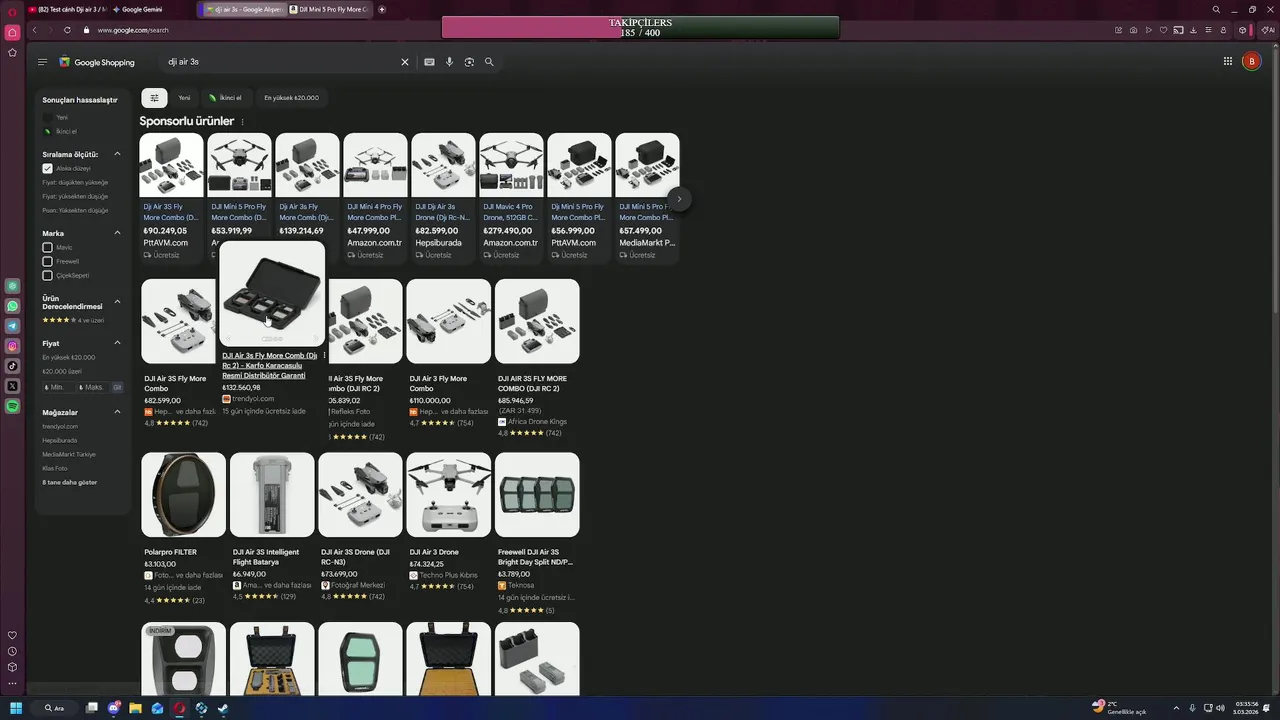
Task: Start voice search with the microphone
Action: [449, 62]
